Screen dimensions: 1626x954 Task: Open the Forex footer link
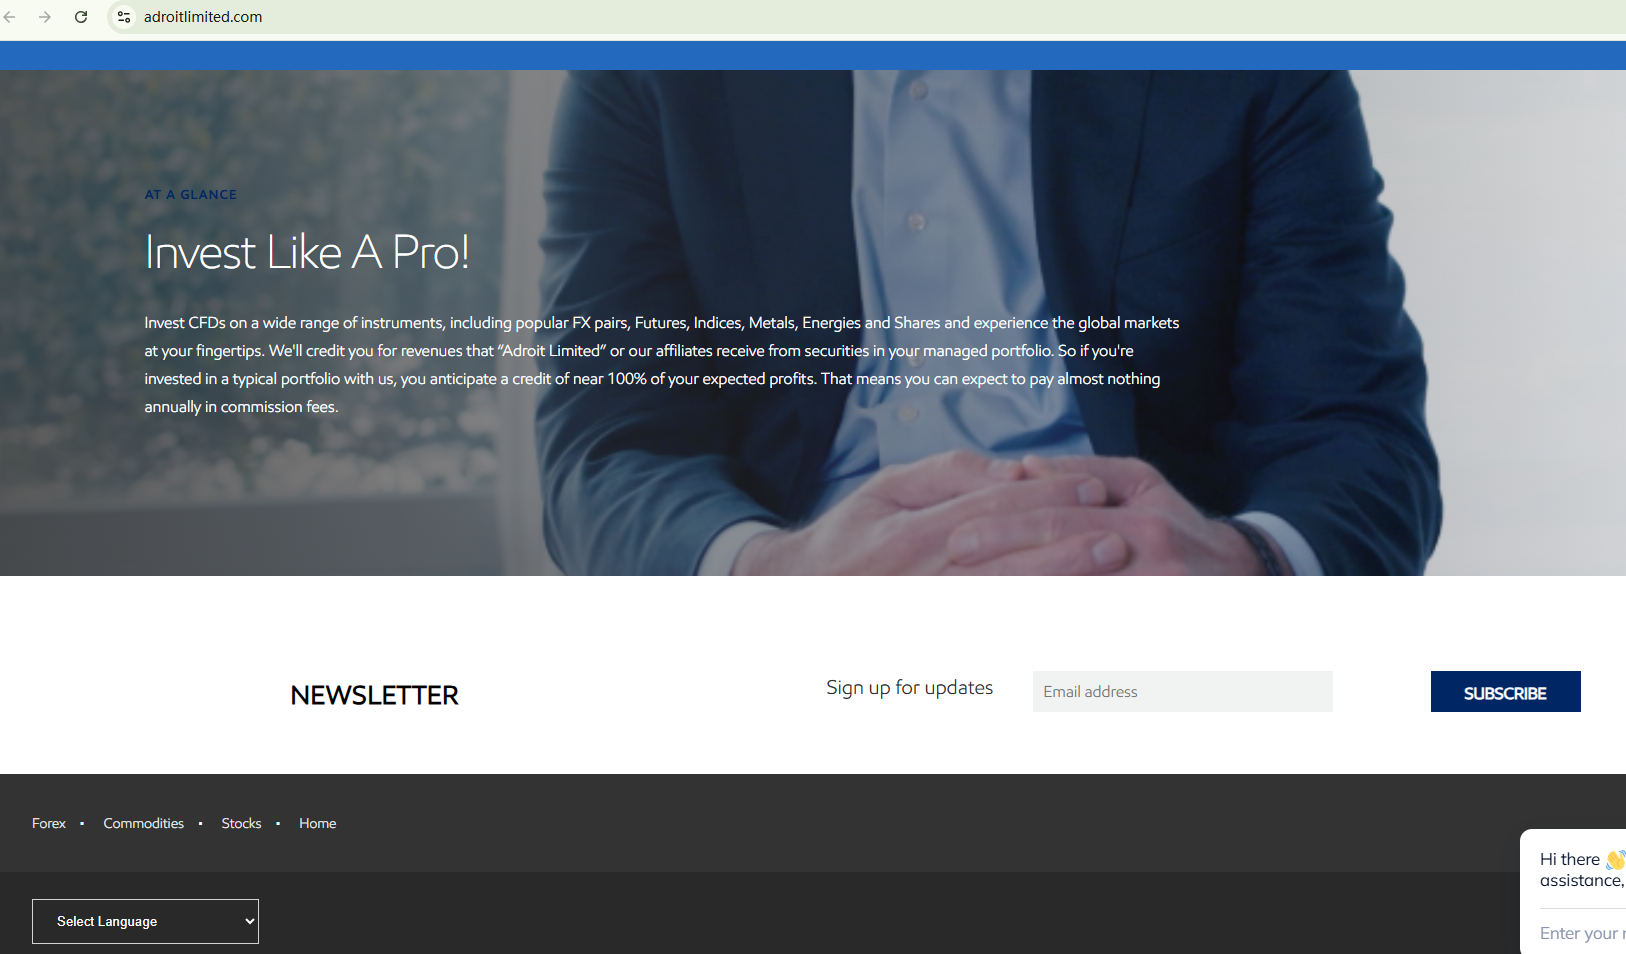49,823
